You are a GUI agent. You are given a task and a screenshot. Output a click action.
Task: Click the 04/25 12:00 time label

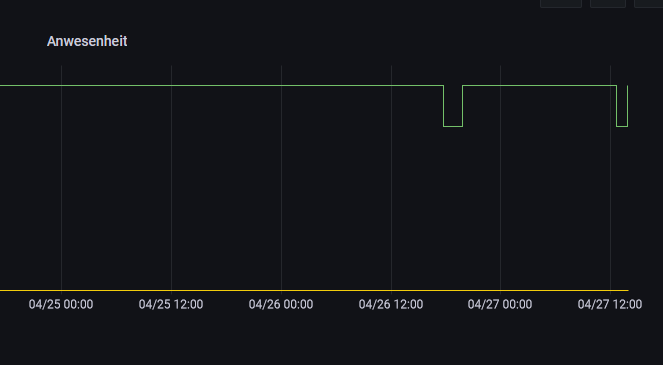(171, 304)
